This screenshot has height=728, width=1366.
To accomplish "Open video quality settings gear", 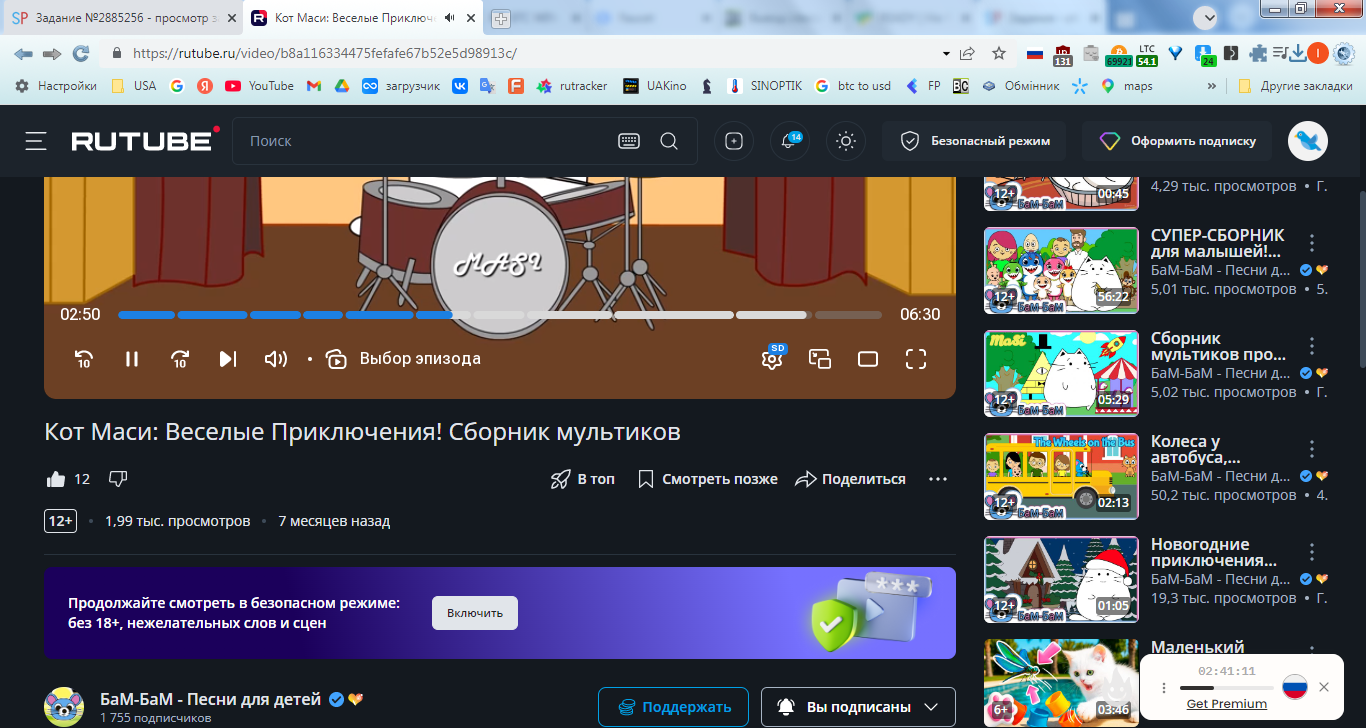I will [x=772, y=358].
